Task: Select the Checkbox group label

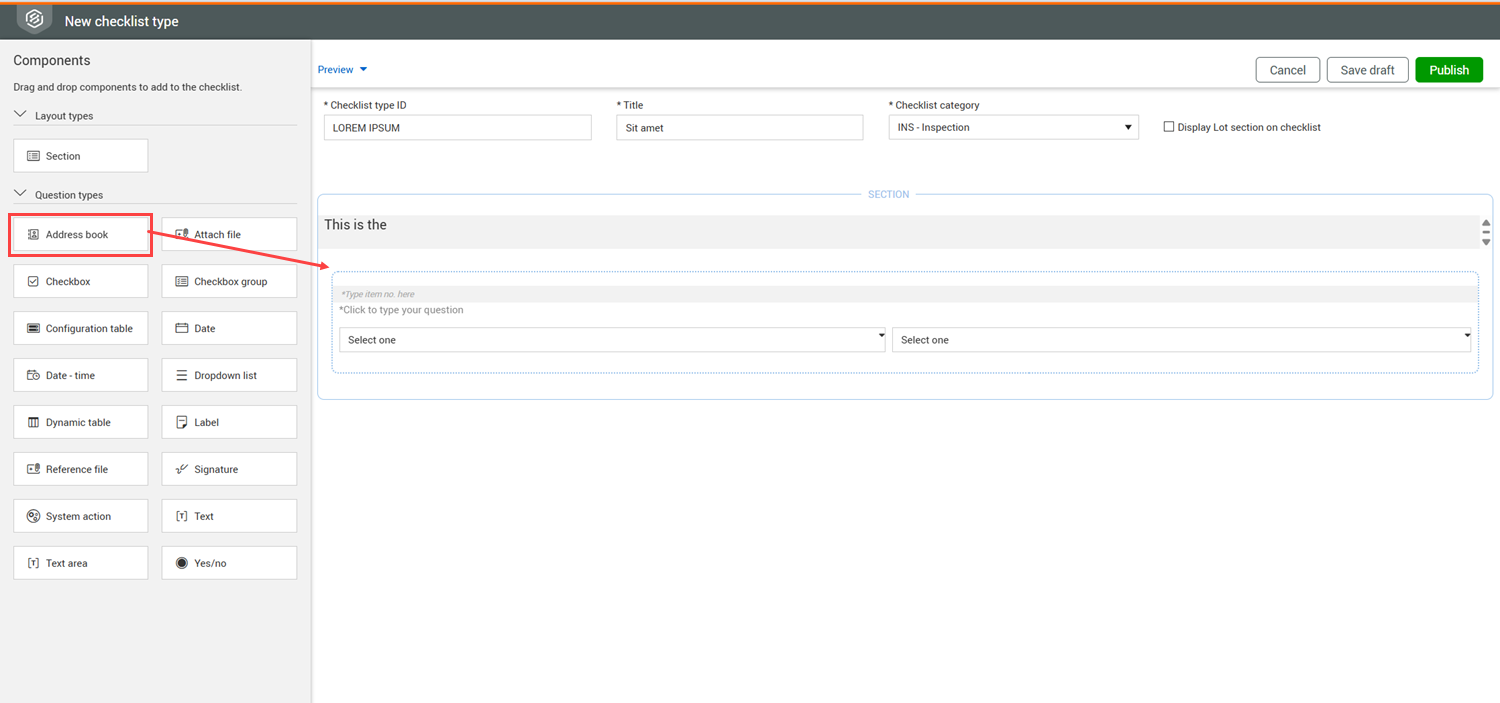Action: click(231, 281)
